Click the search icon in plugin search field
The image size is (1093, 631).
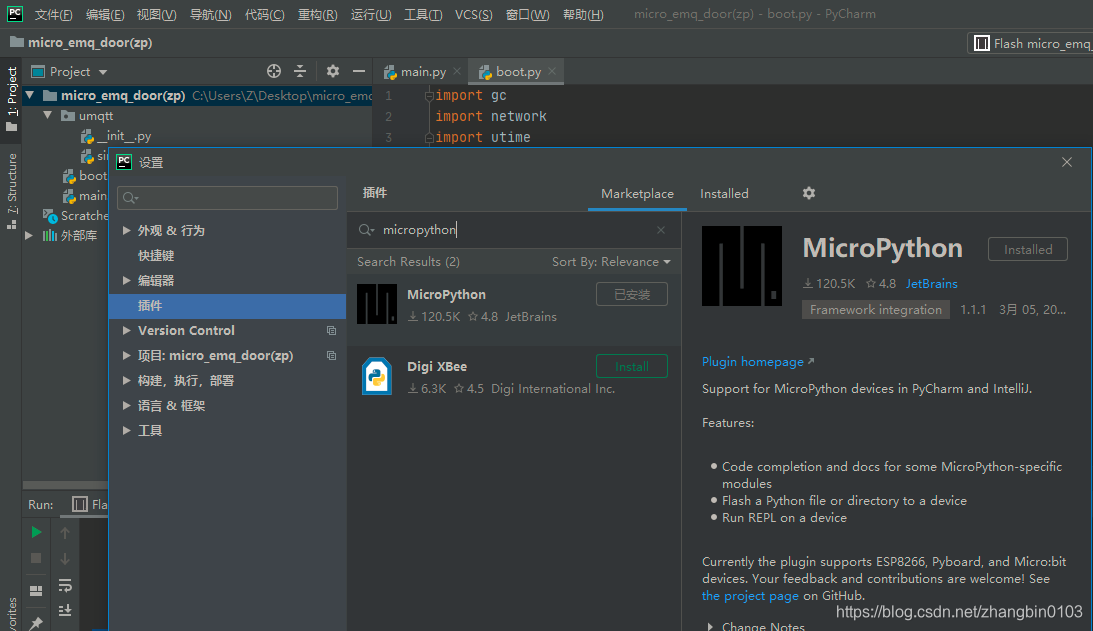point(366,230)
